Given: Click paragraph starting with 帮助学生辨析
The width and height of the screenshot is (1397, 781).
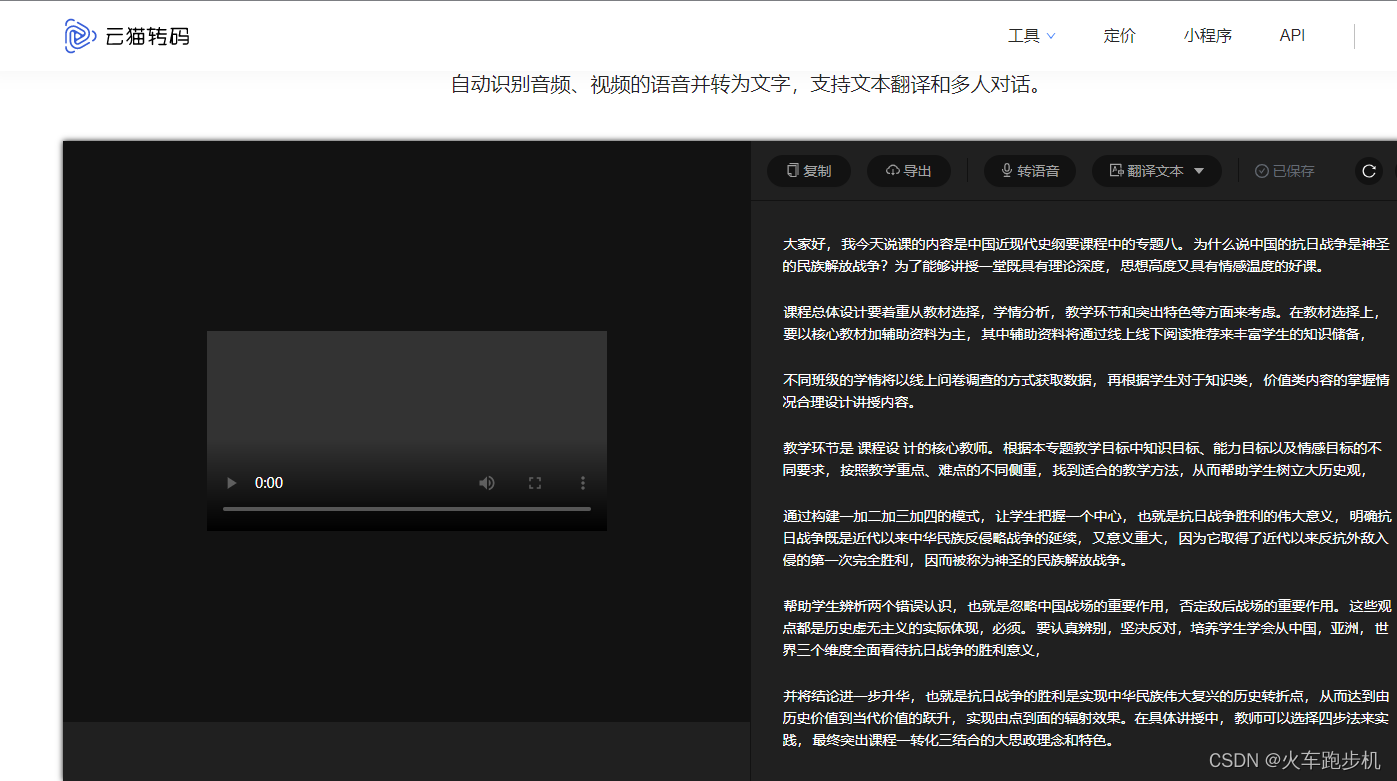Looking at the screenshot, I should point(1086,628).
